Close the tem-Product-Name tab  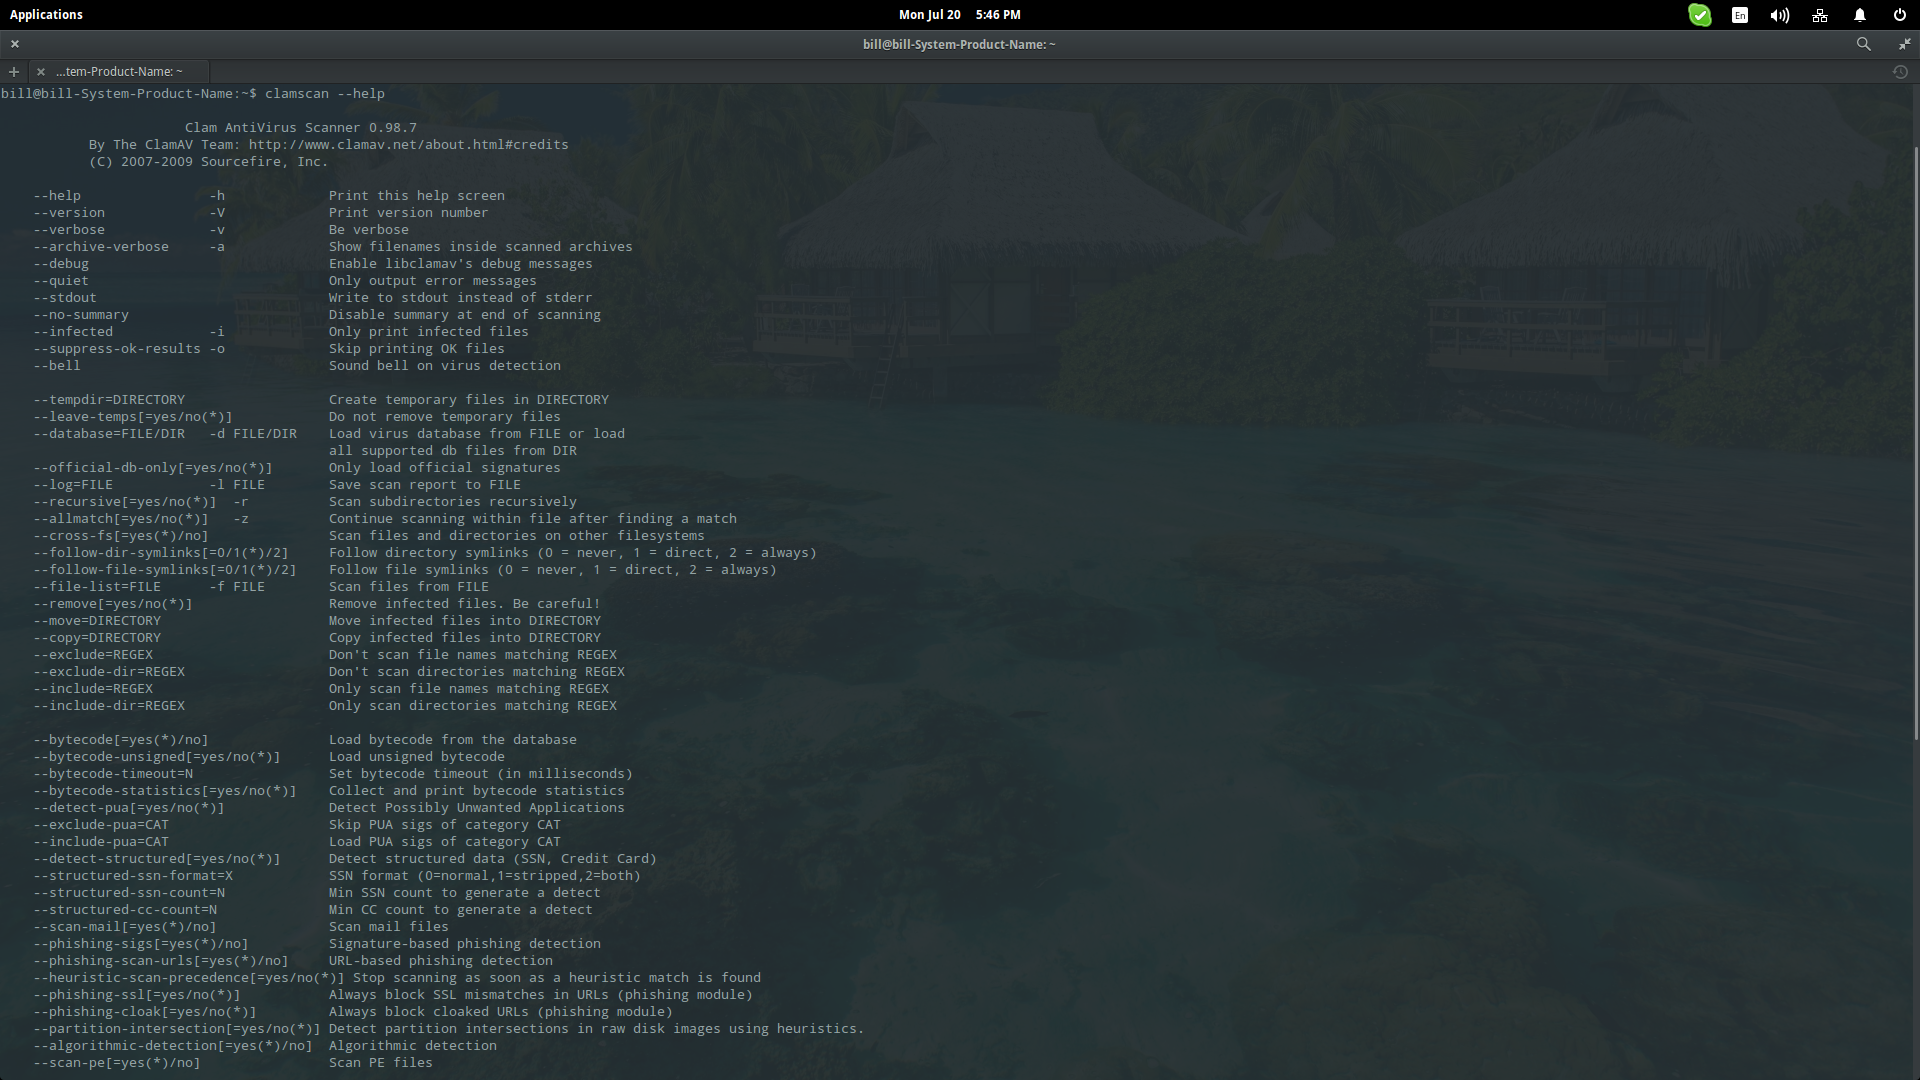[x=40, y=72]
